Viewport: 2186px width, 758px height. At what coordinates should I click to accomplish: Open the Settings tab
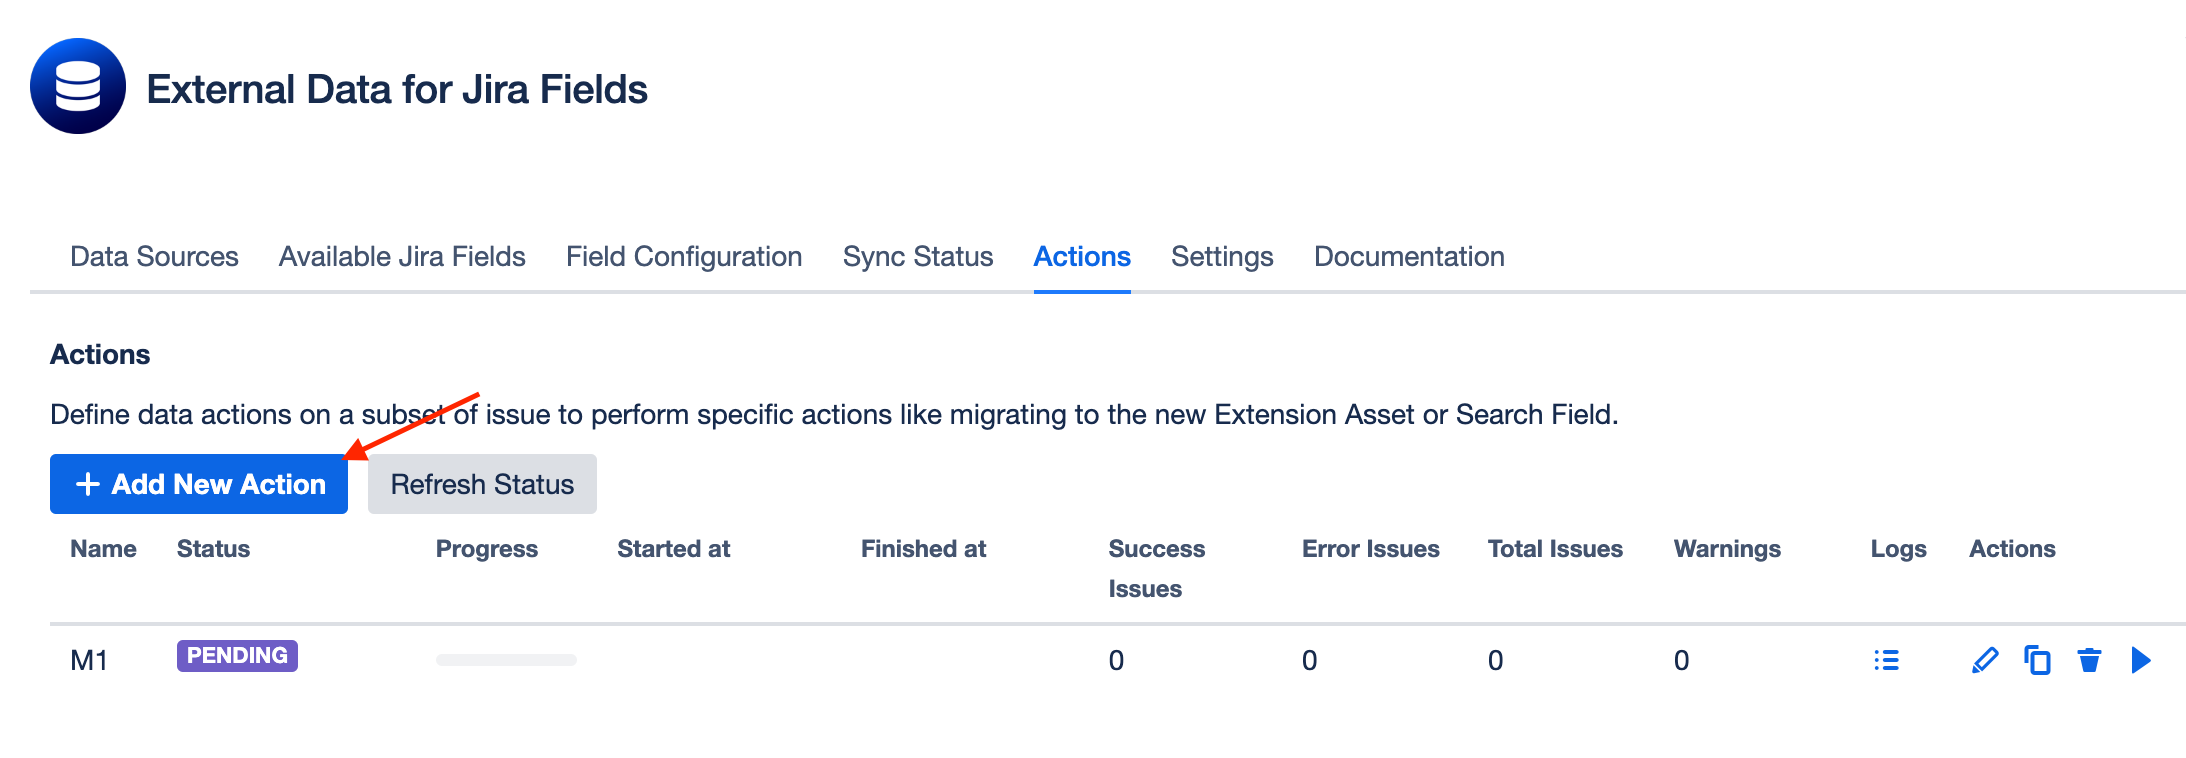pyautogui.click(x=1222, y=257)
